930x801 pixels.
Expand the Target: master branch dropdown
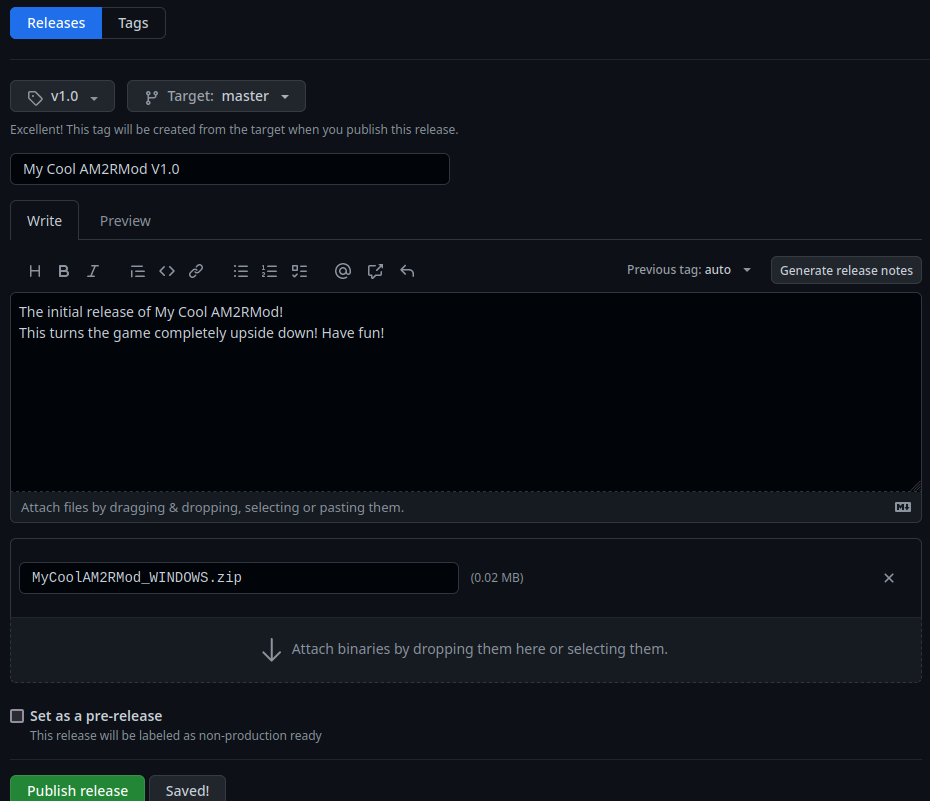[x=216, y=96]
